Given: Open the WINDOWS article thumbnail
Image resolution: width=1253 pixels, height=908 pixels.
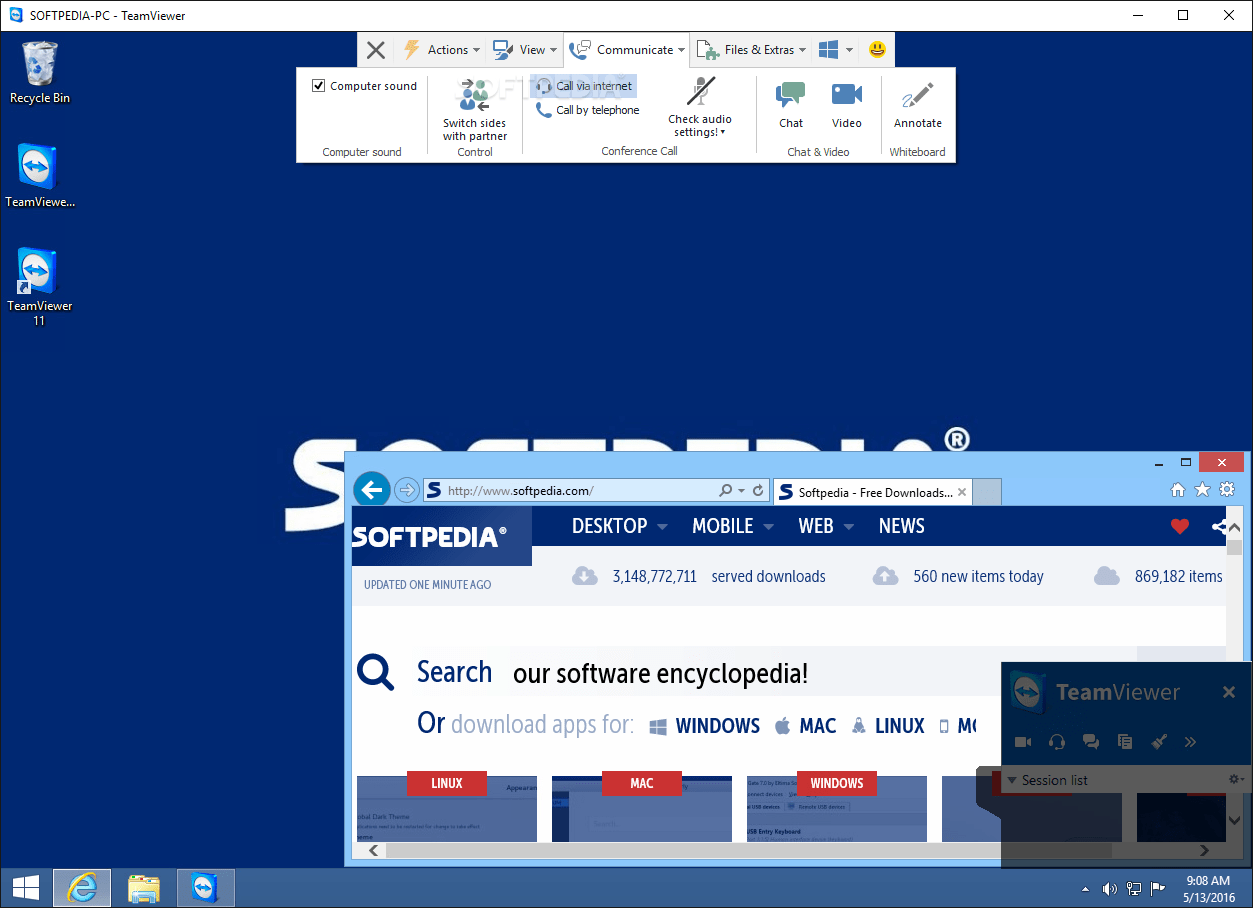Looking at the screenshot, I should coord(837,808).
